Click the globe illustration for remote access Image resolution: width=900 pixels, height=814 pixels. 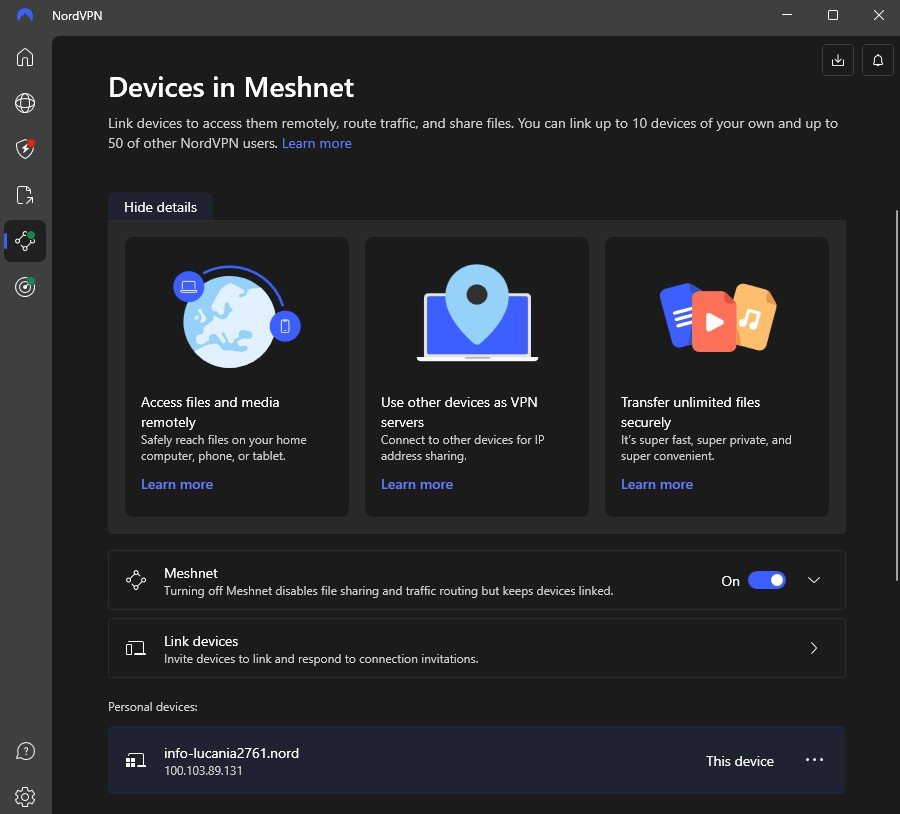point(236,316)
